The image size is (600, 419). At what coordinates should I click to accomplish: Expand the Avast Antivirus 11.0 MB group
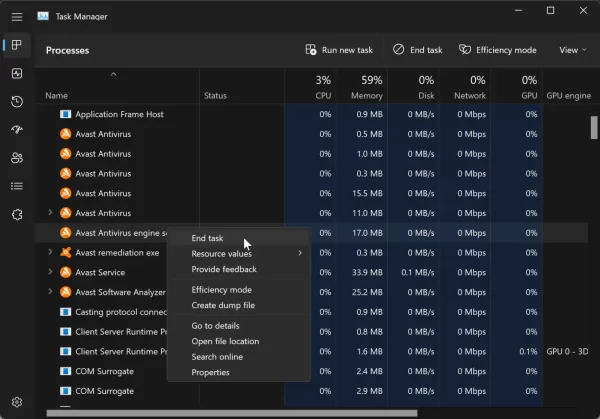[x=50, y=212]
